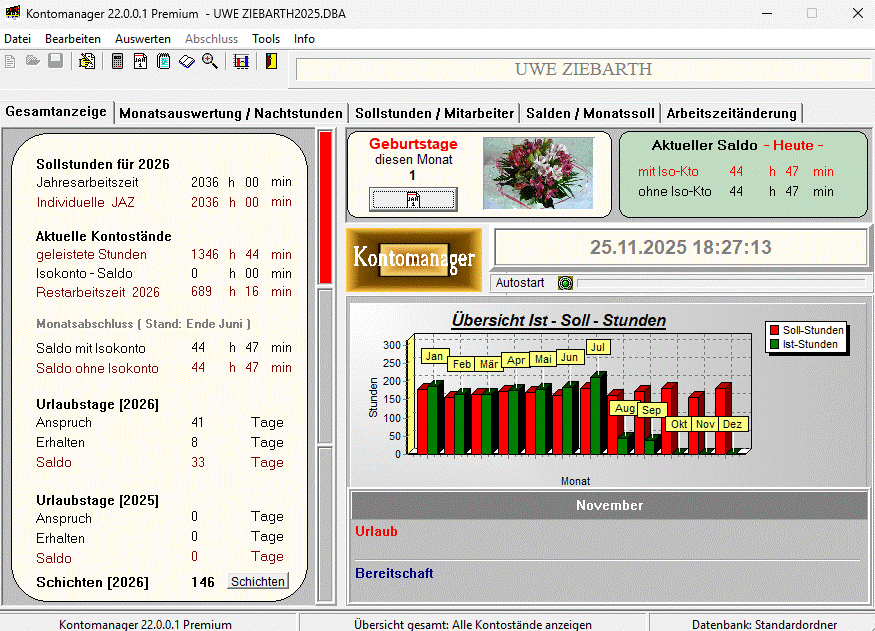Click the edit document toolbar icon
The height and width of the screenshot is (631, 875).
pos(88,62)
